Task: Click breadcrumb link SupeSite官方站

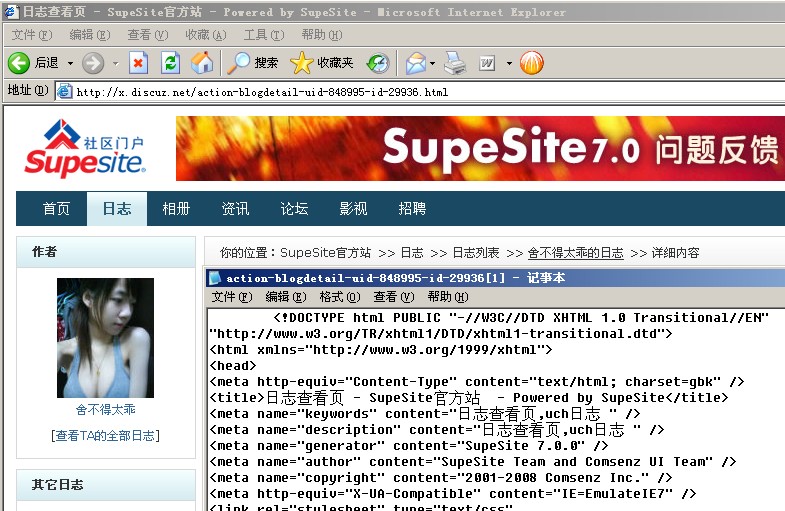Action: (325, 253)
